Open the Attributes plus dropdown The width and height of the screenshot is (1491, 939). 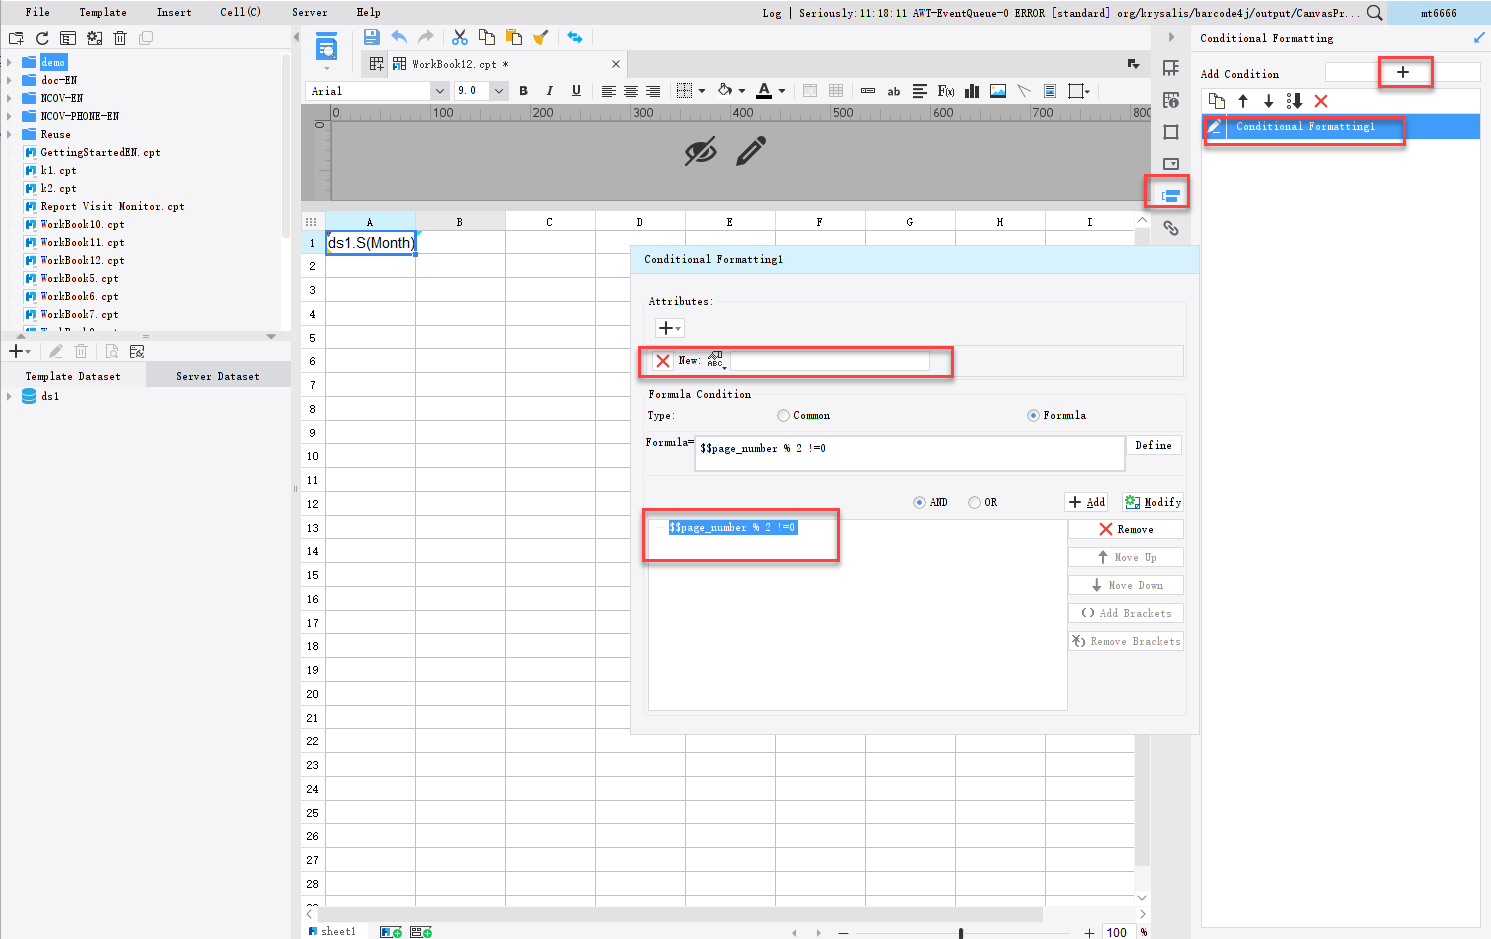669,328
